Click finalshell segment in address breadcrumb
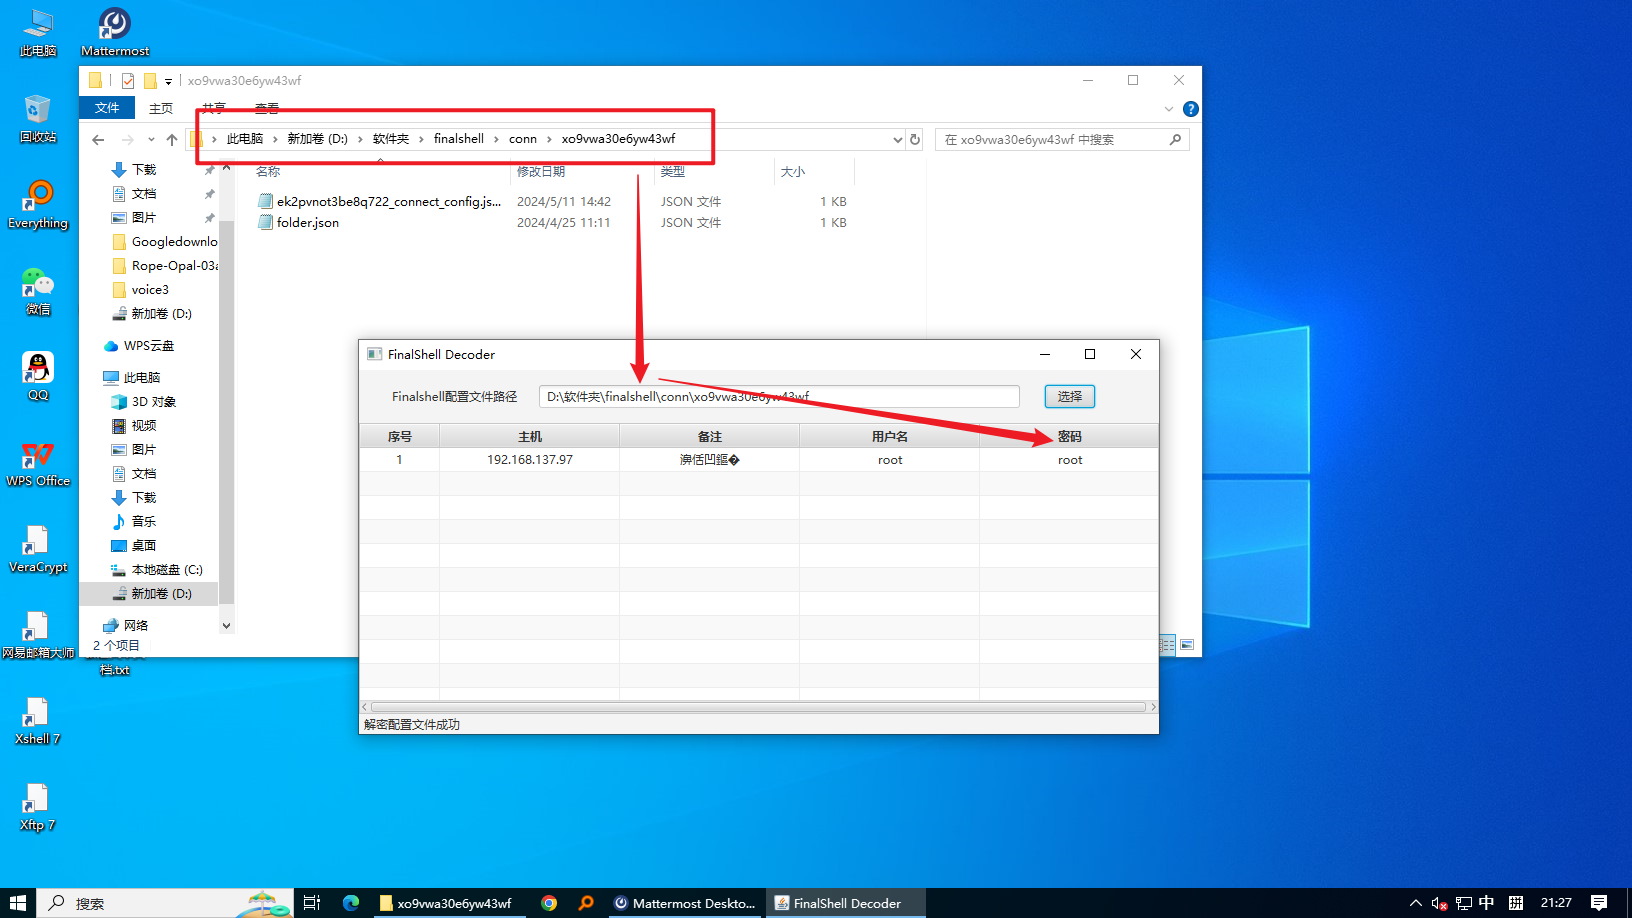This screenshot has width=1632, height=918. [x=459, y=139]
